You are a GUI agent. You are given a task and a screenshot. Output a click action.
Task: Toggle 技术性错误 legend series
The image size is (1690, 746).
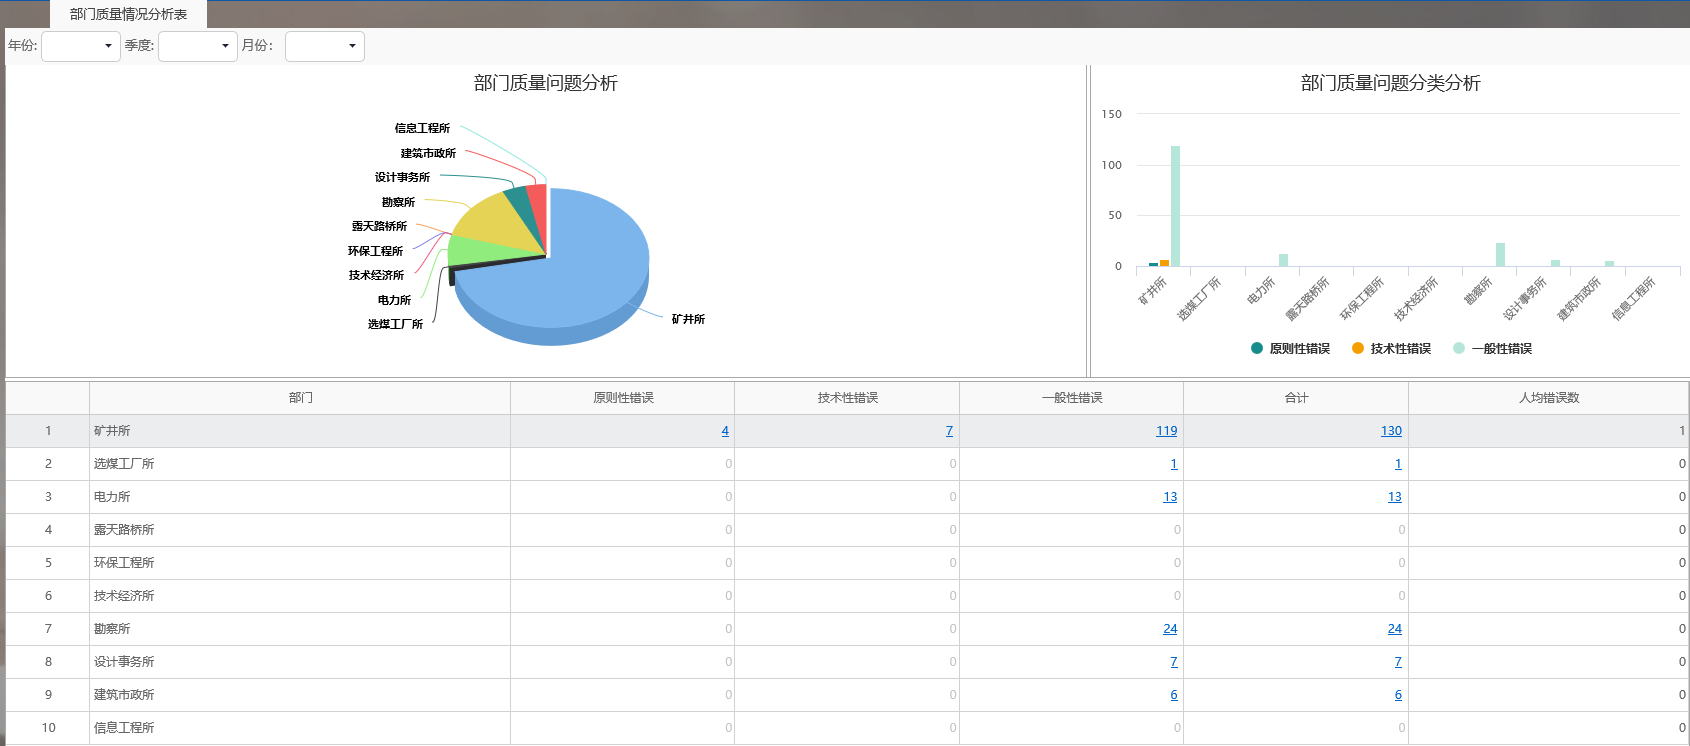coord(1391,348)
